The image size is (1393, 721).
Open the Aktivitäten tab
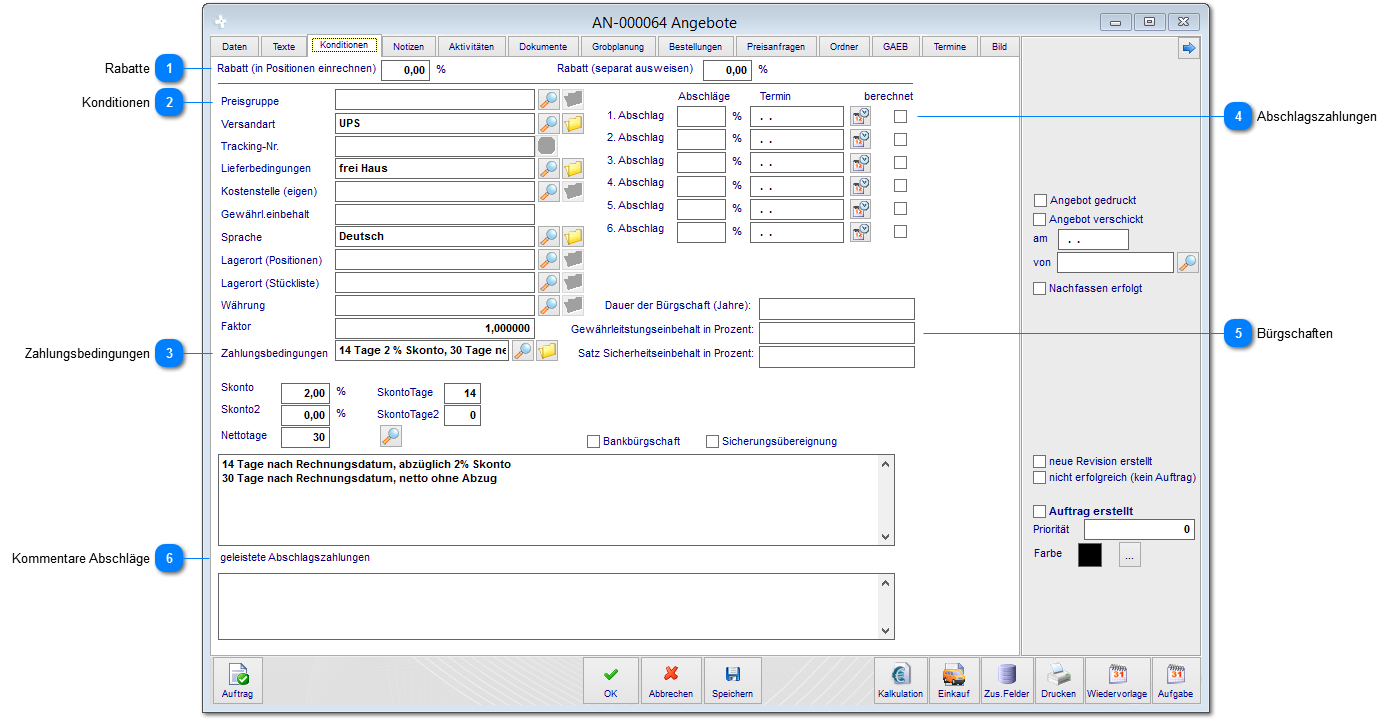(471, 46)
